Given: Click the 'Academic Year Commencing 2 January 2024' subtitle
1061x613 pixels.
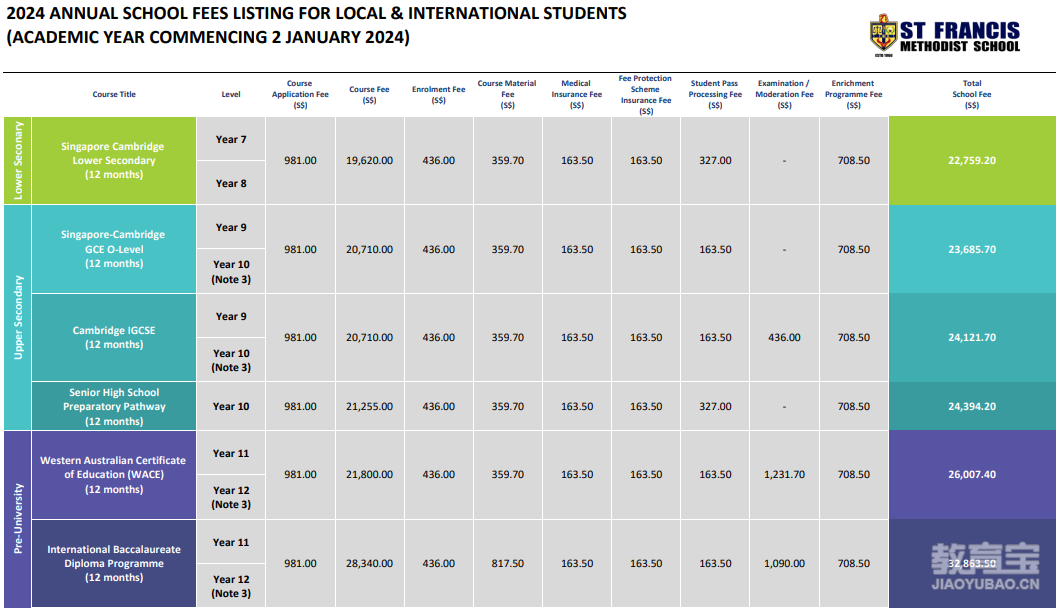Looking at the screenshot, I should [208, 37].
